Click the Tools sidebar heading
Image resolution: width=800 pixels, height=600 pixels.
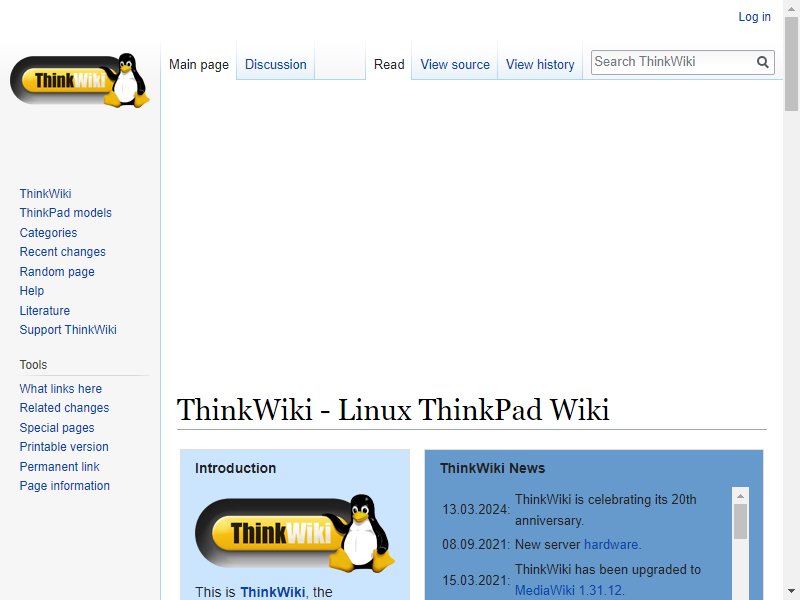[33, 365]
